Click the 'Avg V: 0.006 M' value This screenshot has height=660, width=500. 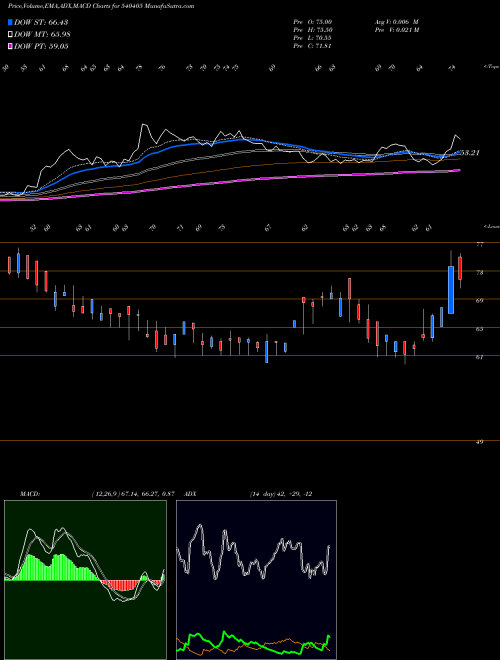tap(396, 22)
